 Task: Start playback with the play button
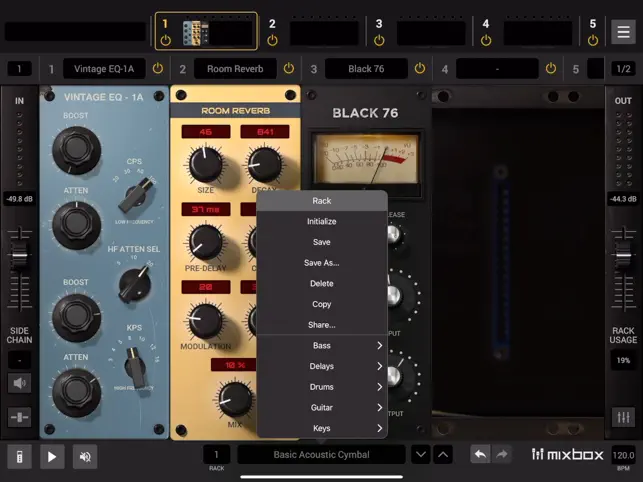coord(52,456)
